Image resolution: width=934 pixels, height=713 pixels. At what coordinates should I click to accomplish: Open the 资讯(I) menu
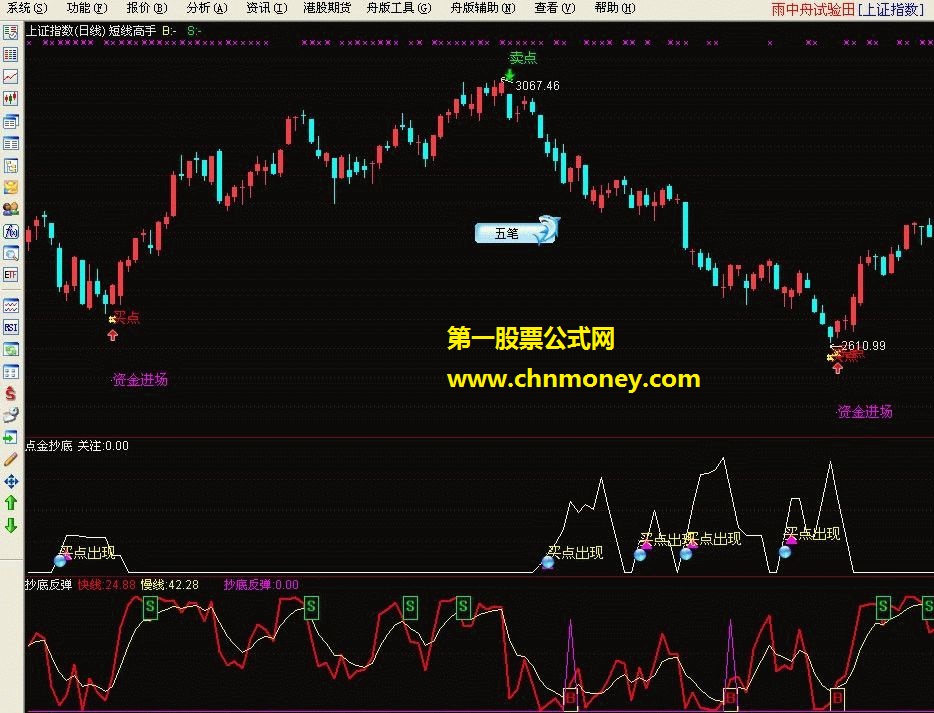tap(266, 8)
